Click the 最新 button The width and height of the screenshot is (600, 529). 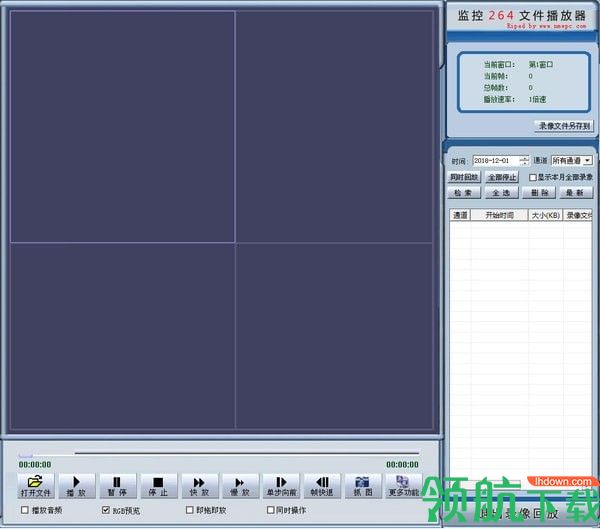[x=576, y=193]
